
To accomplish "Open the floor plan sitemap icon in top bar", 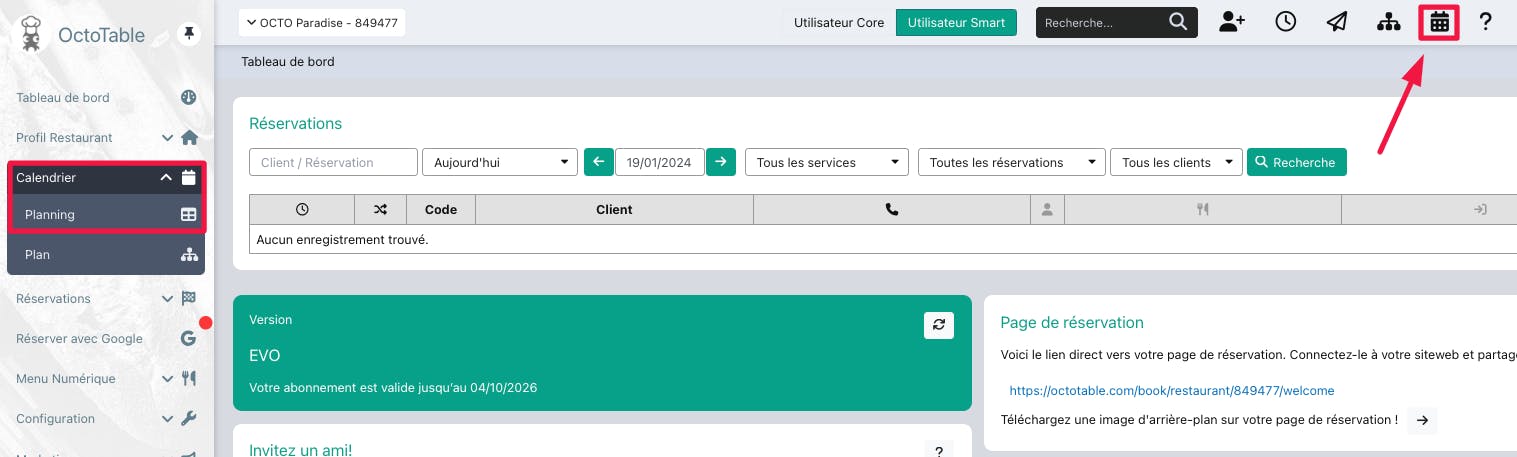I will coord(1388,22).
